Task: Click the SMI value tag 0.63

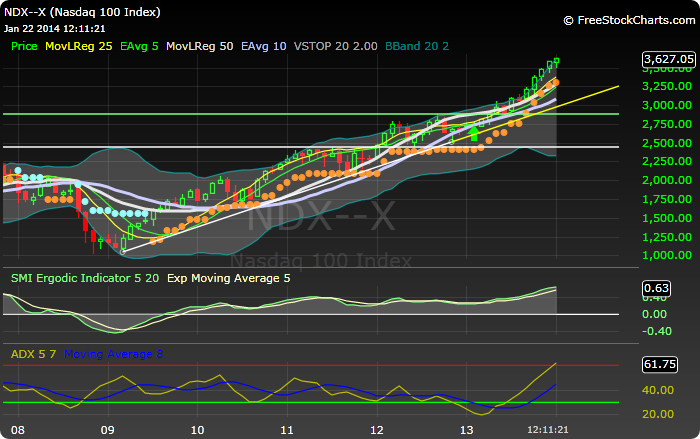Action: [656, 288]
